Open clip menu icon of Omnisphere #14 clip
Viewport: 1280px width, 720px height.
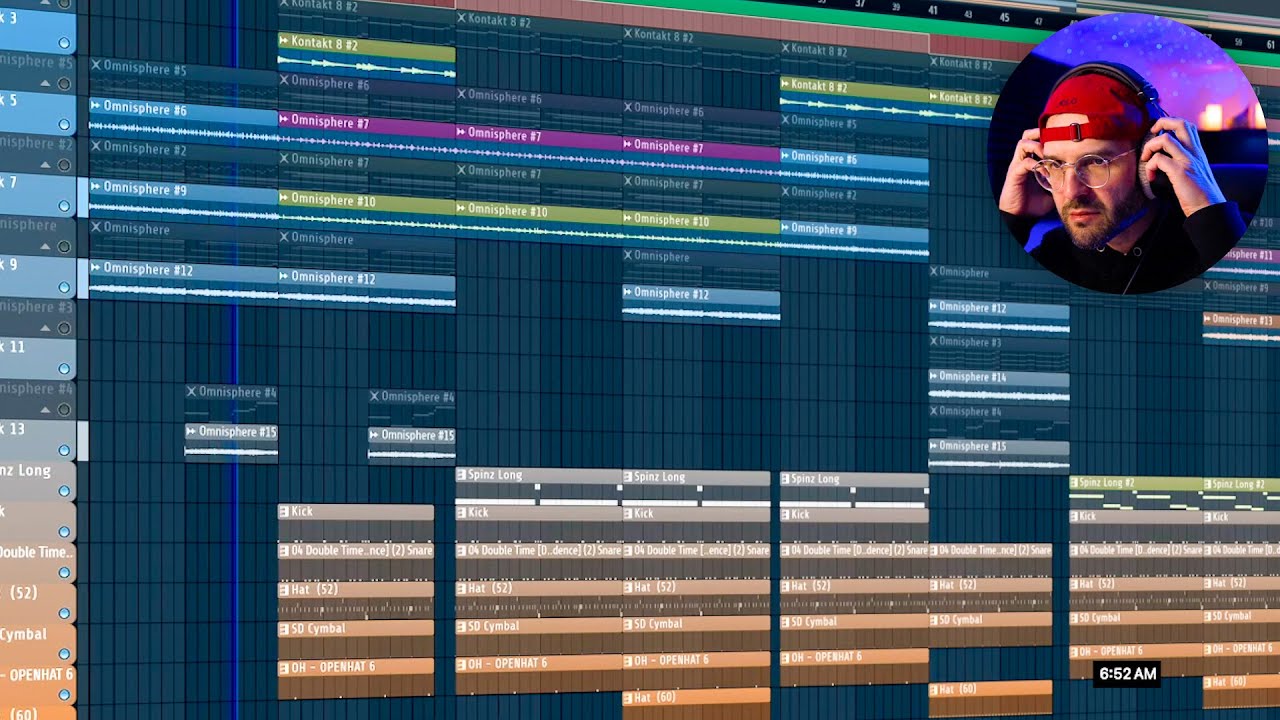pos(935,377)
